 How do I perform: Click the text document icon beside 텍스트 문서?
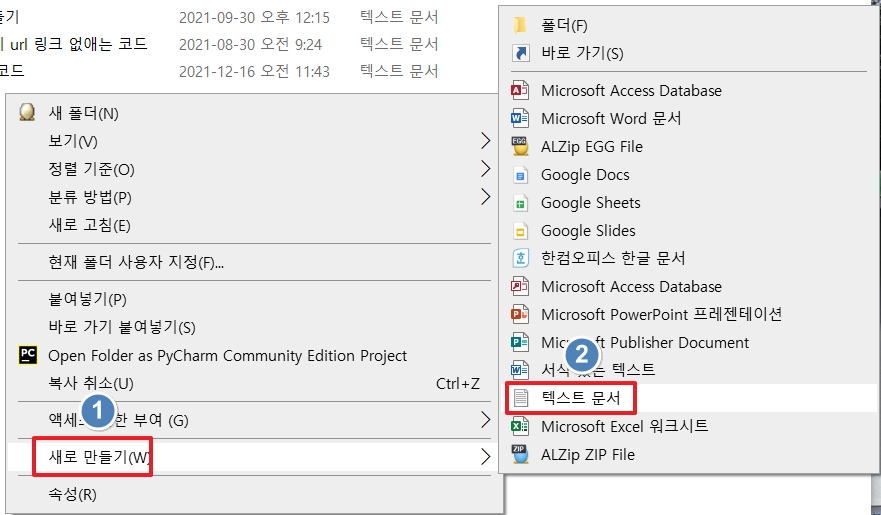(521, 398)
